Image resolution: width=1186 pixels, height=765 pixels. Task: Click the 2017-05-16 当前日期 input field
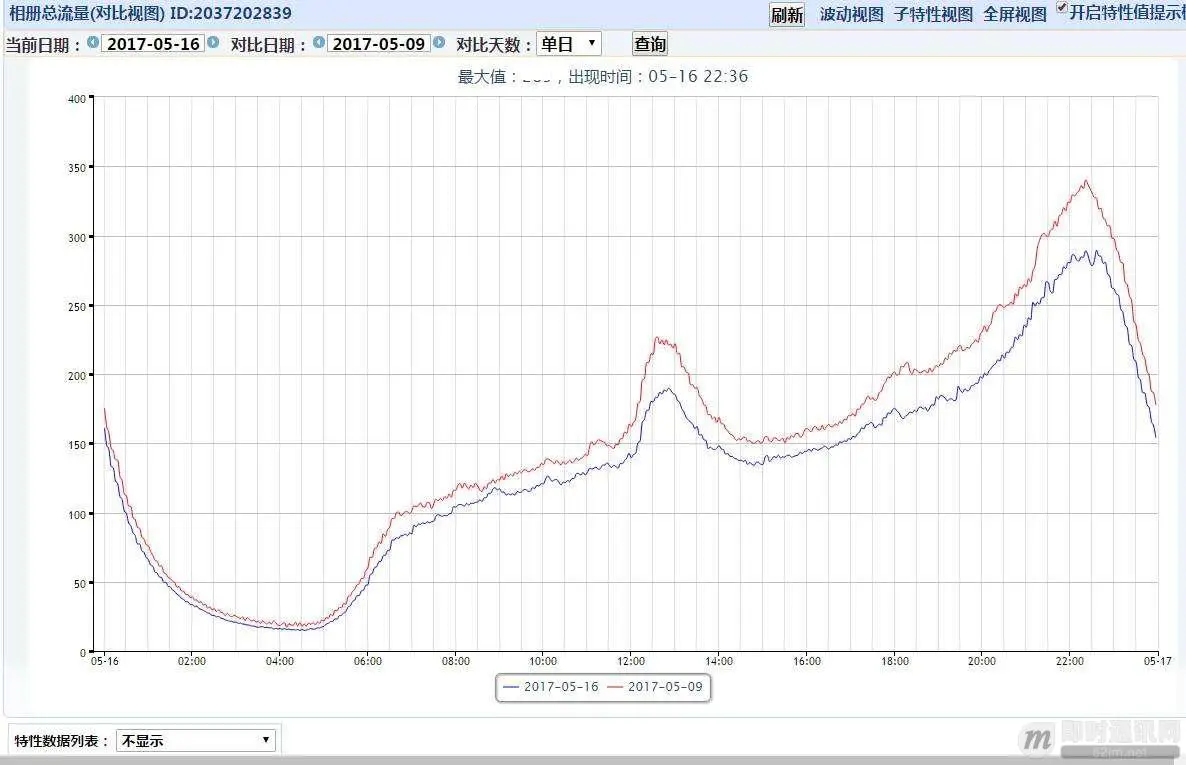point(155,43)
